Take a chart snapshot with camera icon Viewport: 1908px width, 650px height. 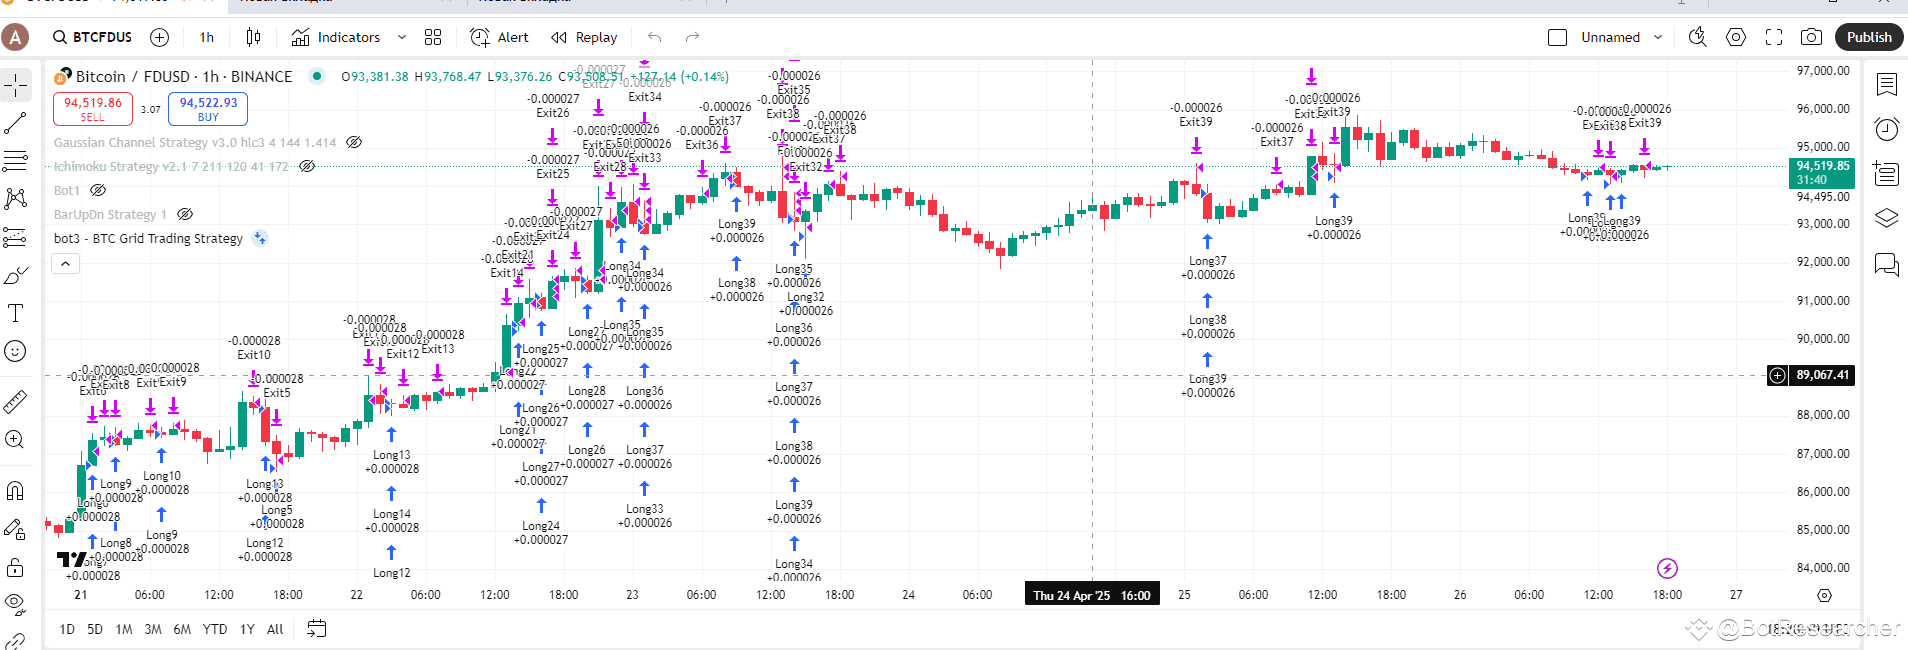1811,37
